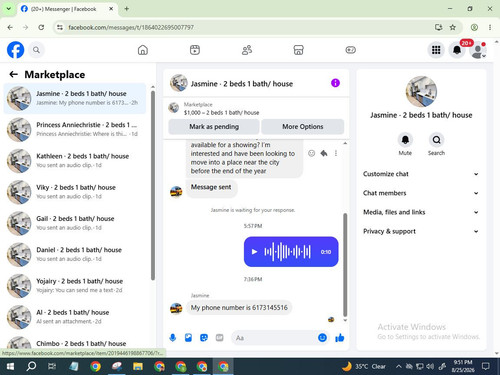Screen dimensions: 500x375
Task: Bookmark page with the star icon
Action: 452,27
